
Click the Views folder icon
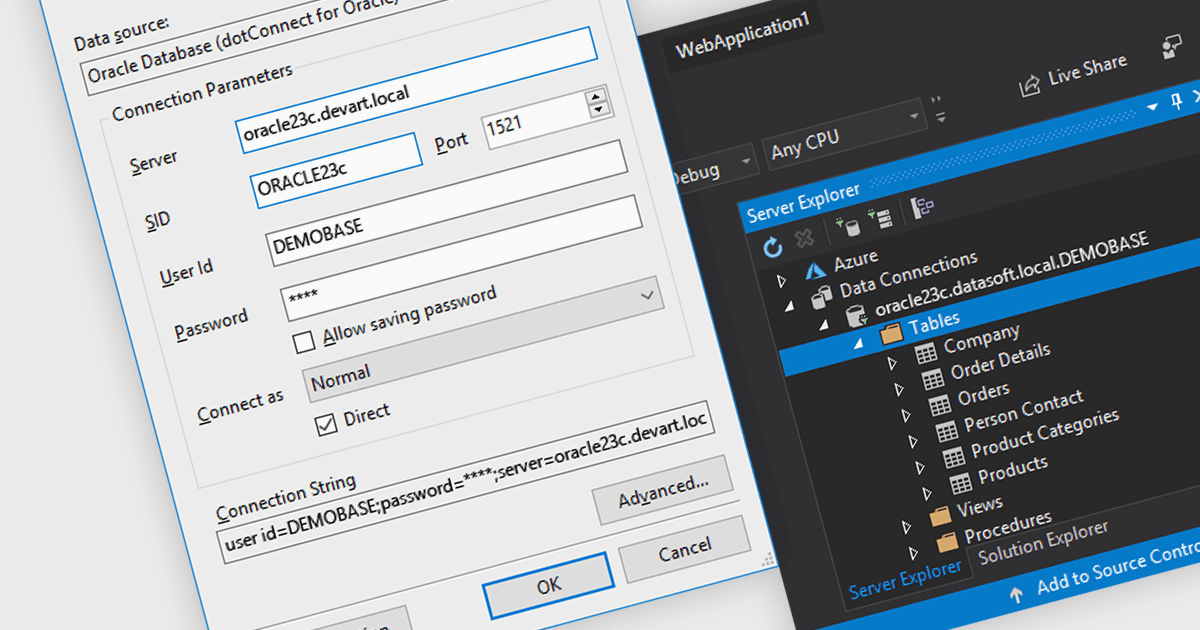(940, 517)
